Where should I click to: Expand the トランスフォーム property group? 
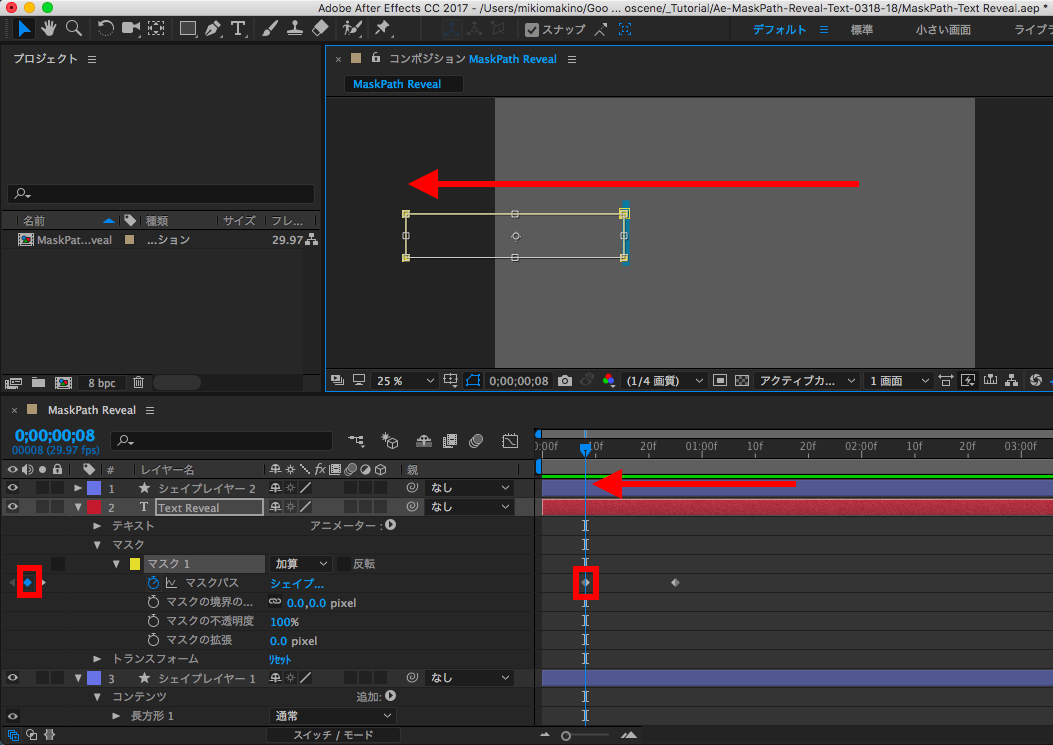(x=97, y=659)
